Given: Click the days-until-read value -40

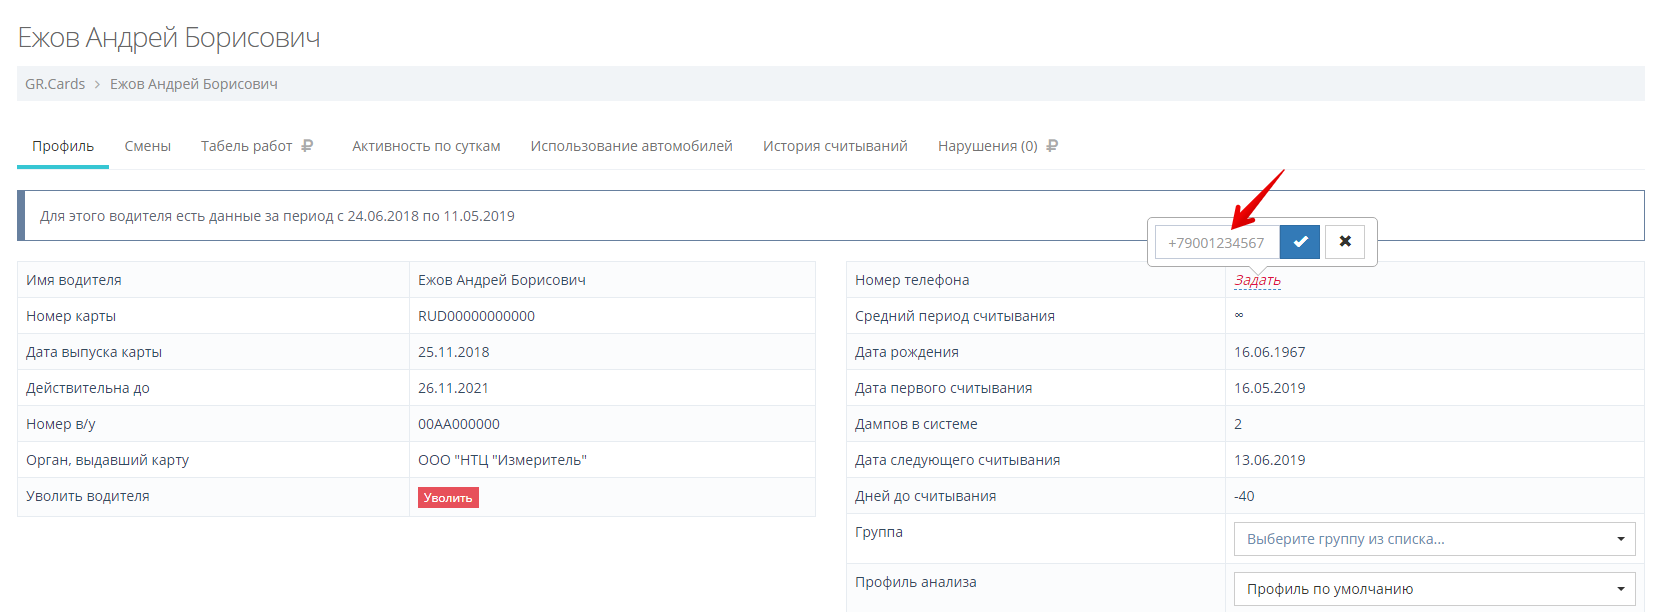Looking at the screenshot, I should [1244, 496].
